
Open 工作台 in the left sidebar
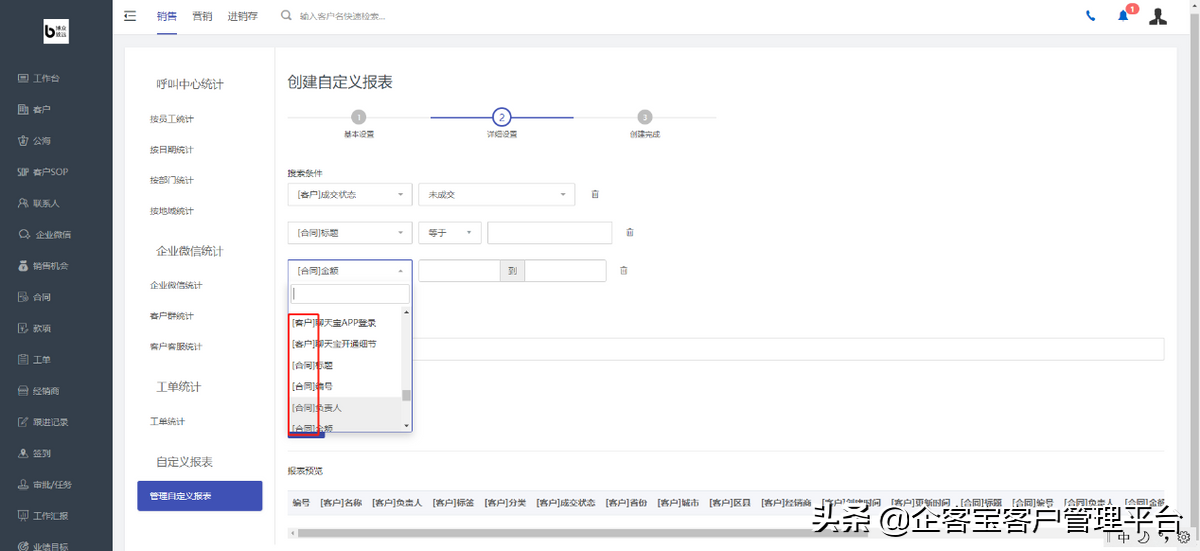(x=40, y=78)
